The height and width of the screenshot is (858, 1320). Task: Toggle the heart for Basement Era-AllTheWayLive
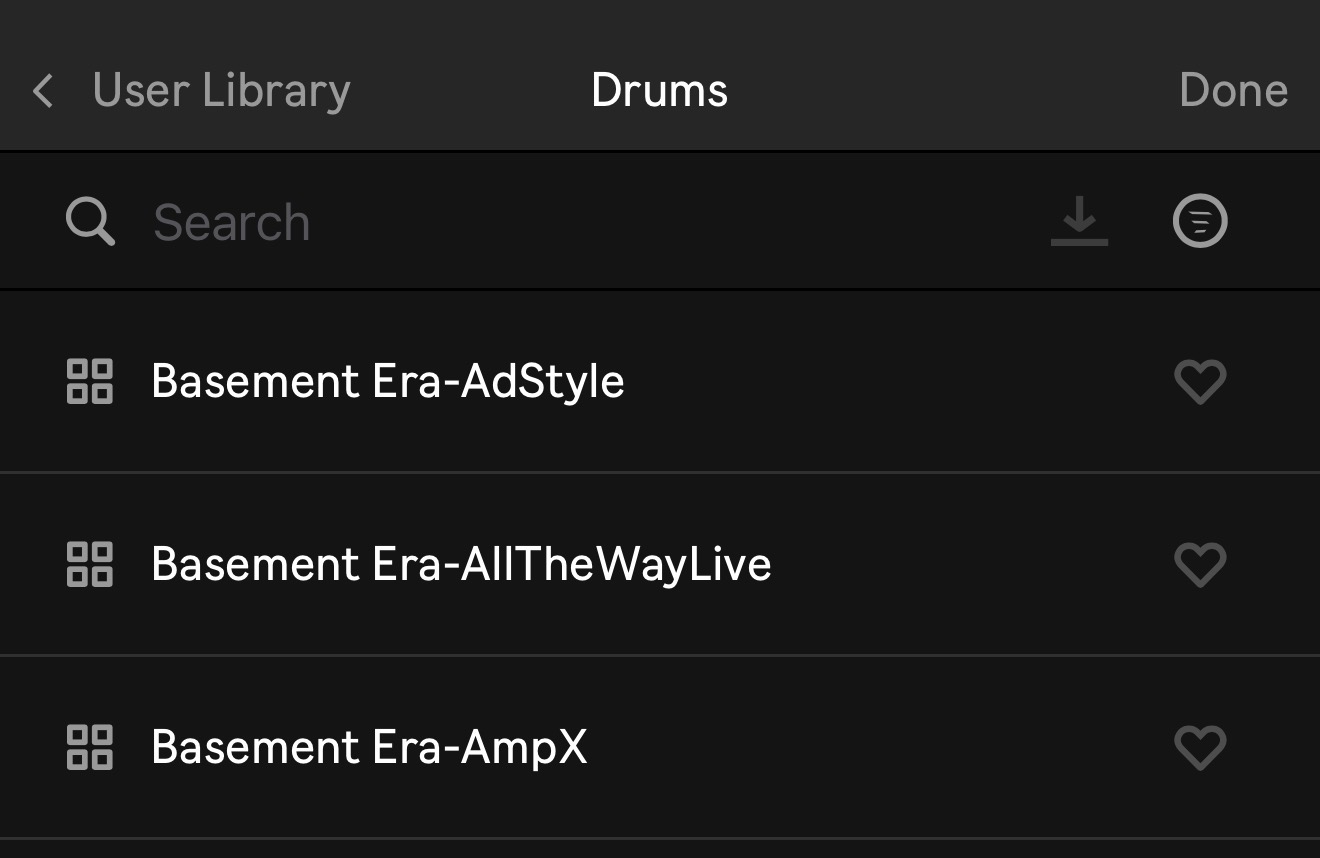[1200, 565]
